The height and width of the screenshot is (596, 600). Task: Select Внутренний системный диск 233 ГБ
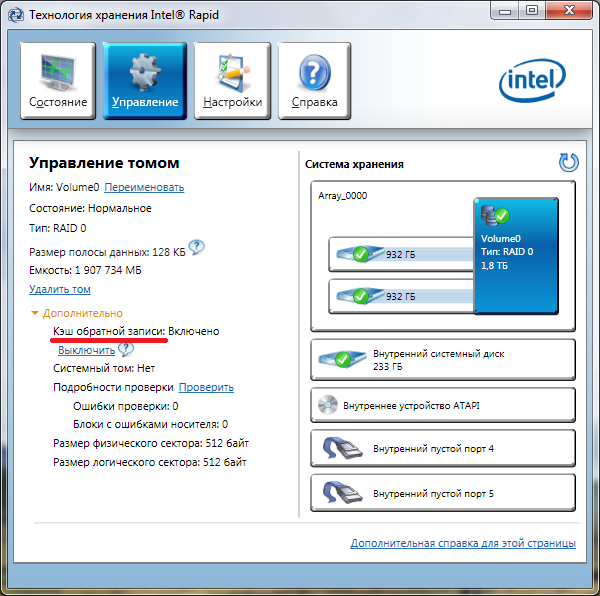pyautogui.click(x=443, y=360)
